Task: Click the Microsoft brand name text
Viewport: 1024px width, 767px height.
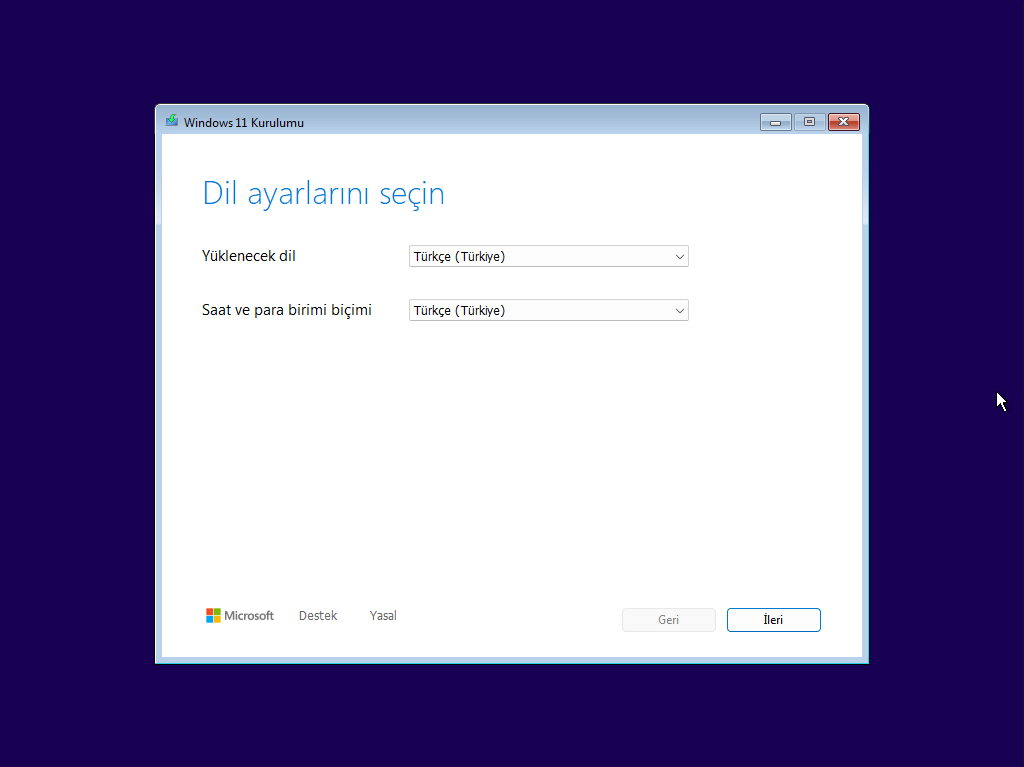Action: [250, 615]
